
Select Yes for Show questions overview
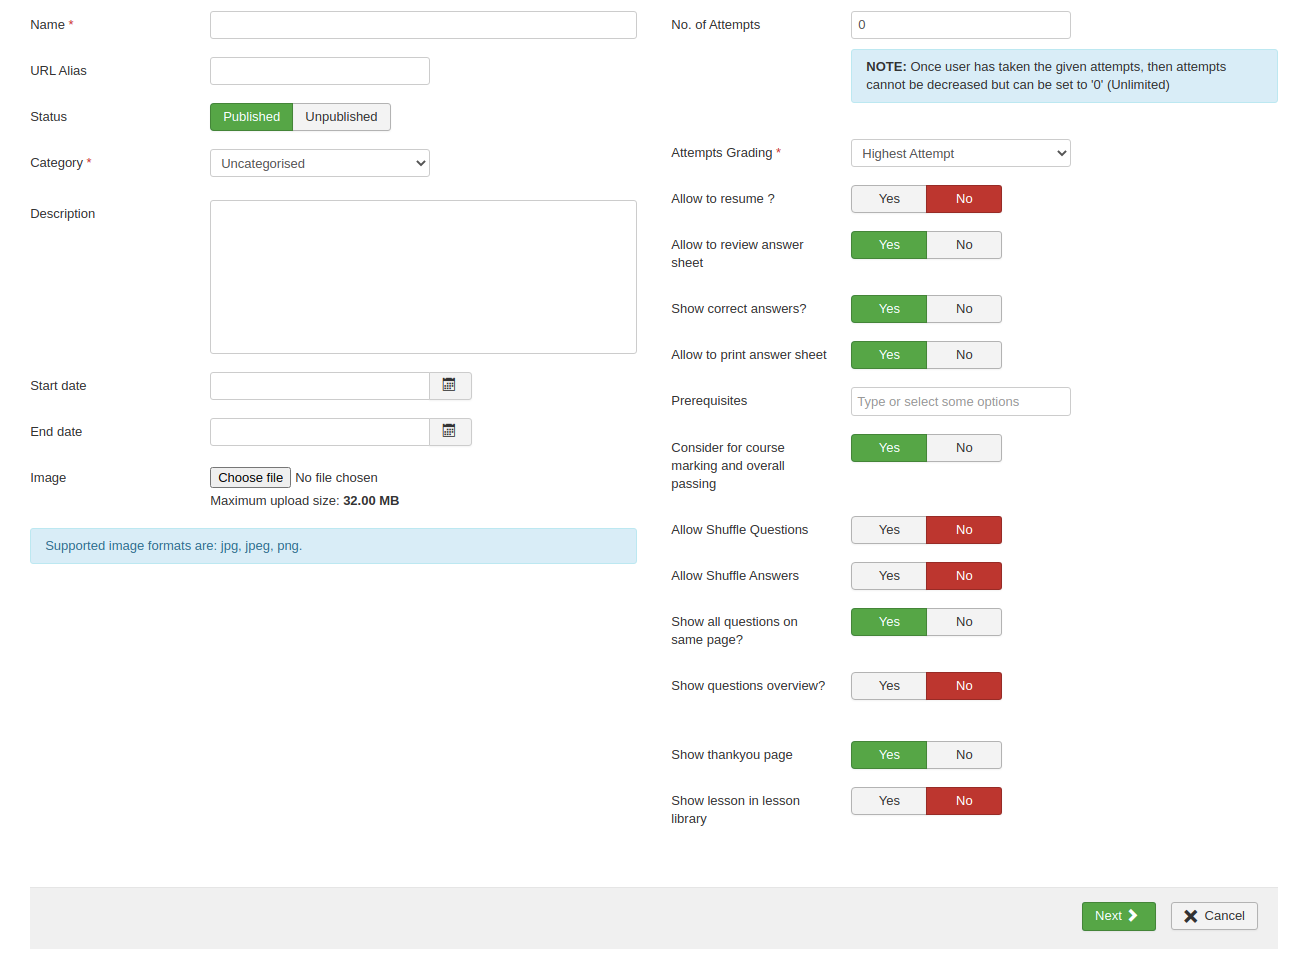(888, 686)
